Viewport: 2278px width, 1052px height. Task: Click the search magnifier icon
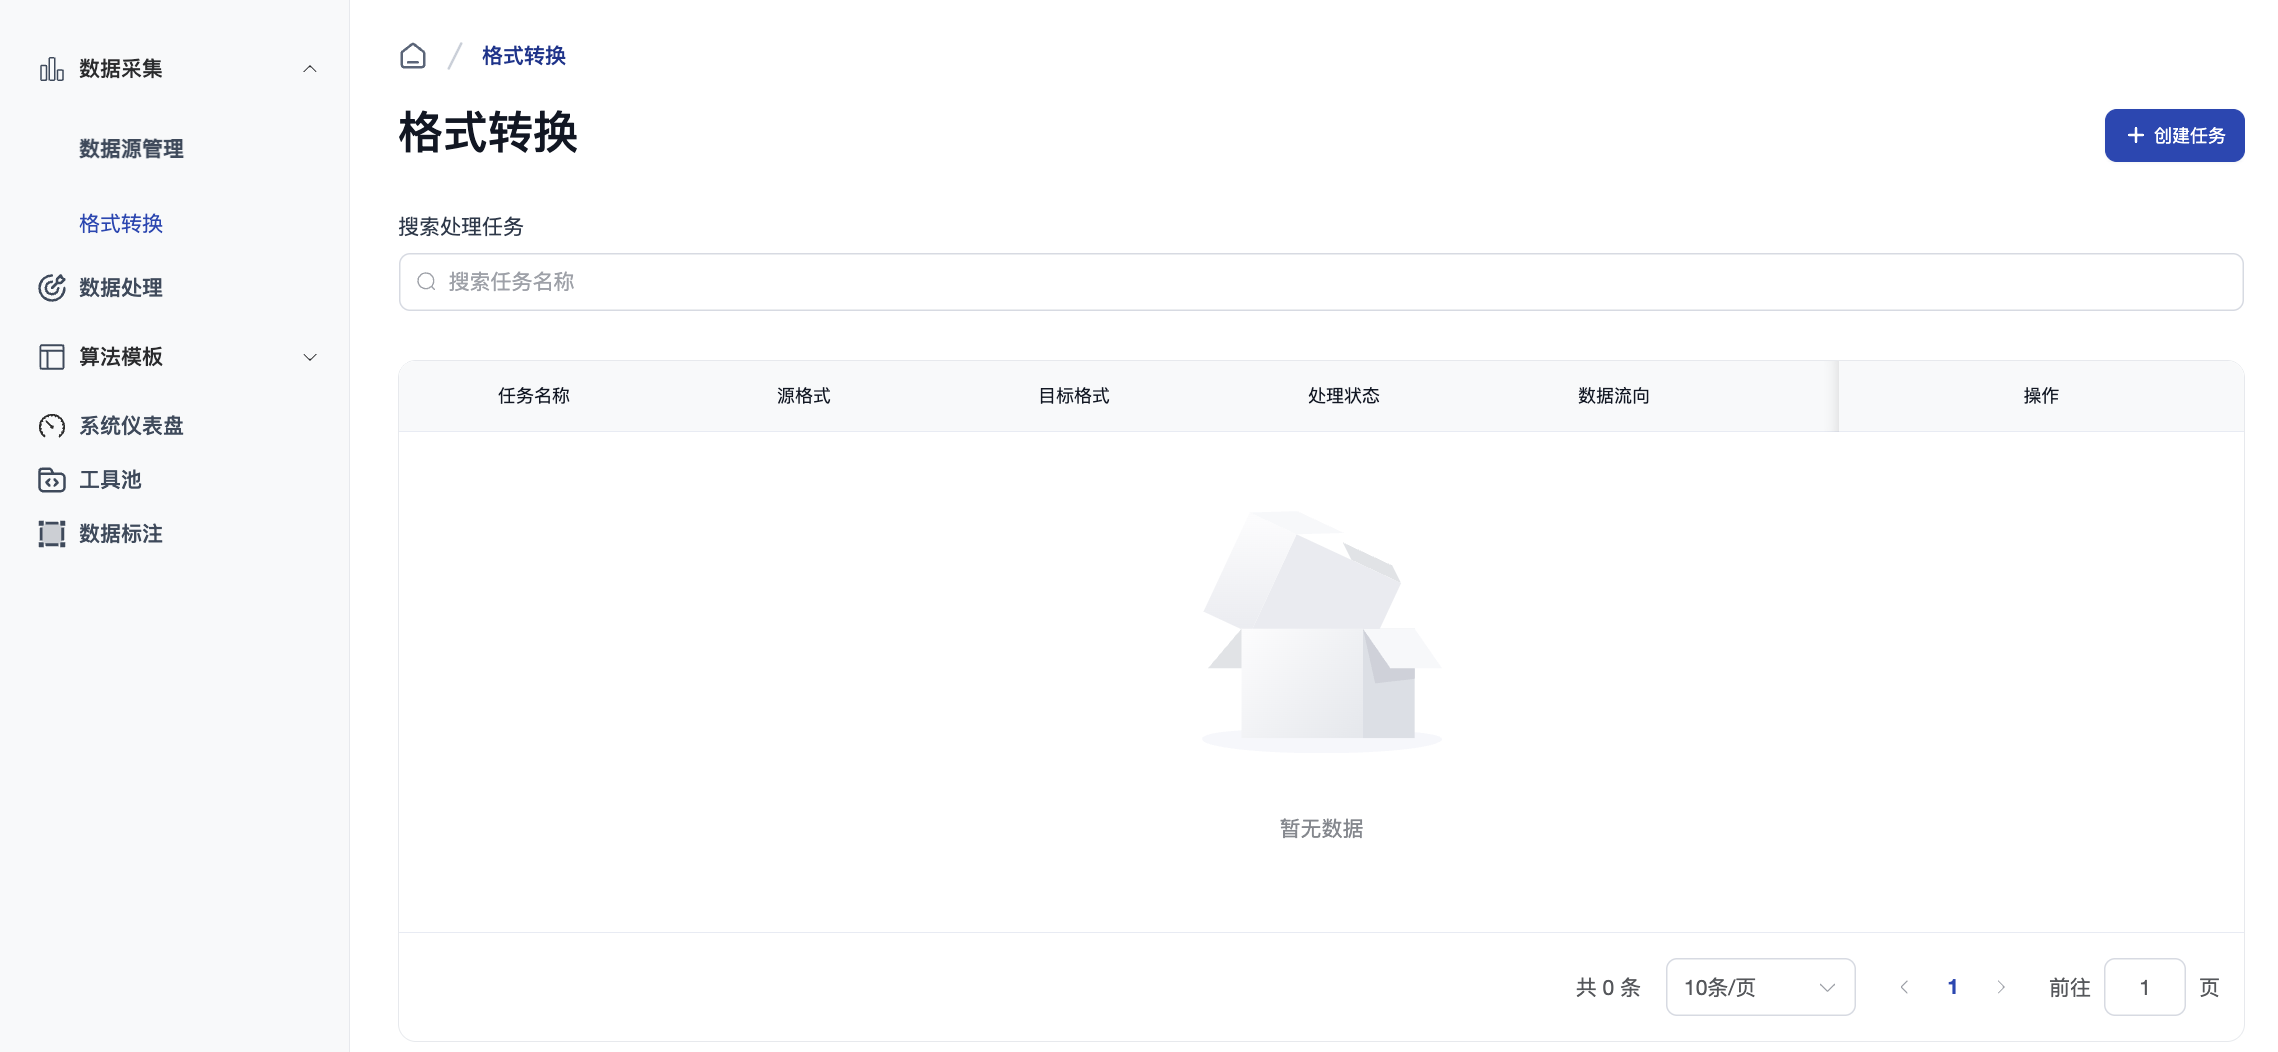tap(427, 282)
